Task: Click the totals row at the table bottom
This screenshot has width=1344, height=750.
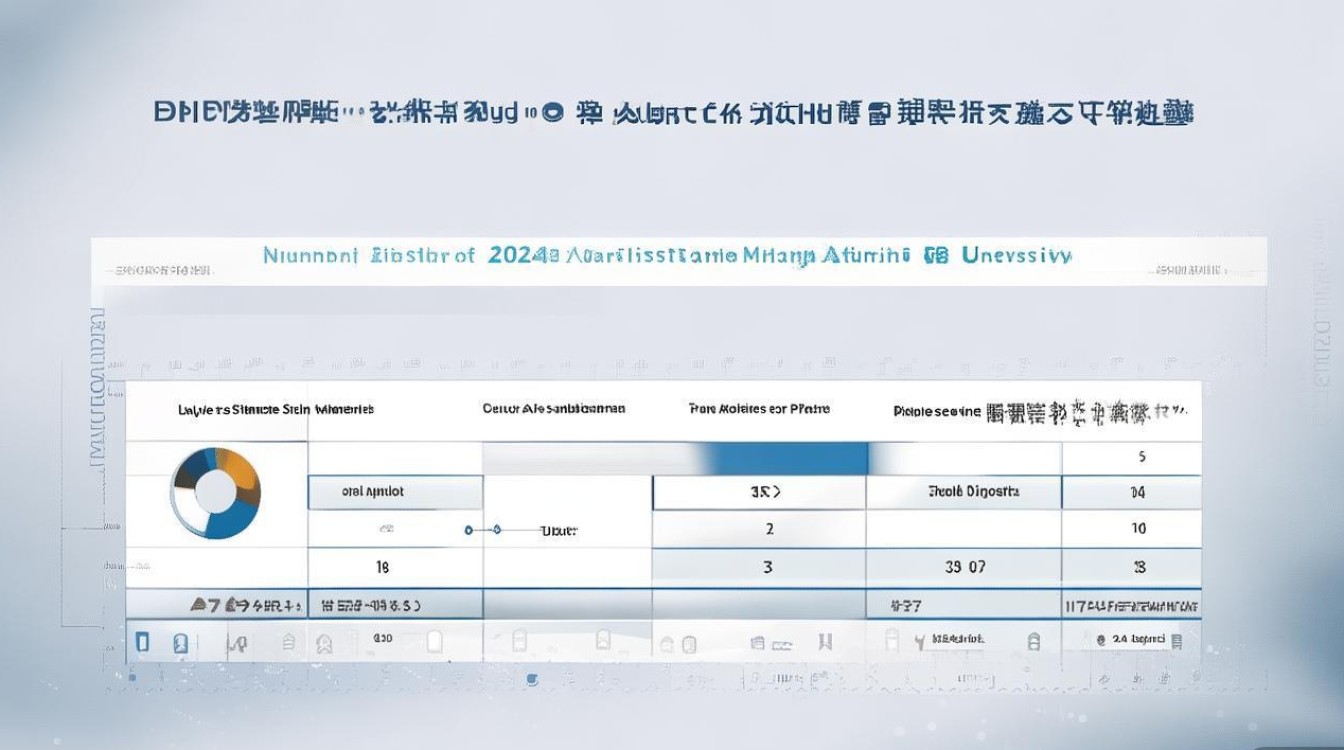Action: click(x=672, y=604)
